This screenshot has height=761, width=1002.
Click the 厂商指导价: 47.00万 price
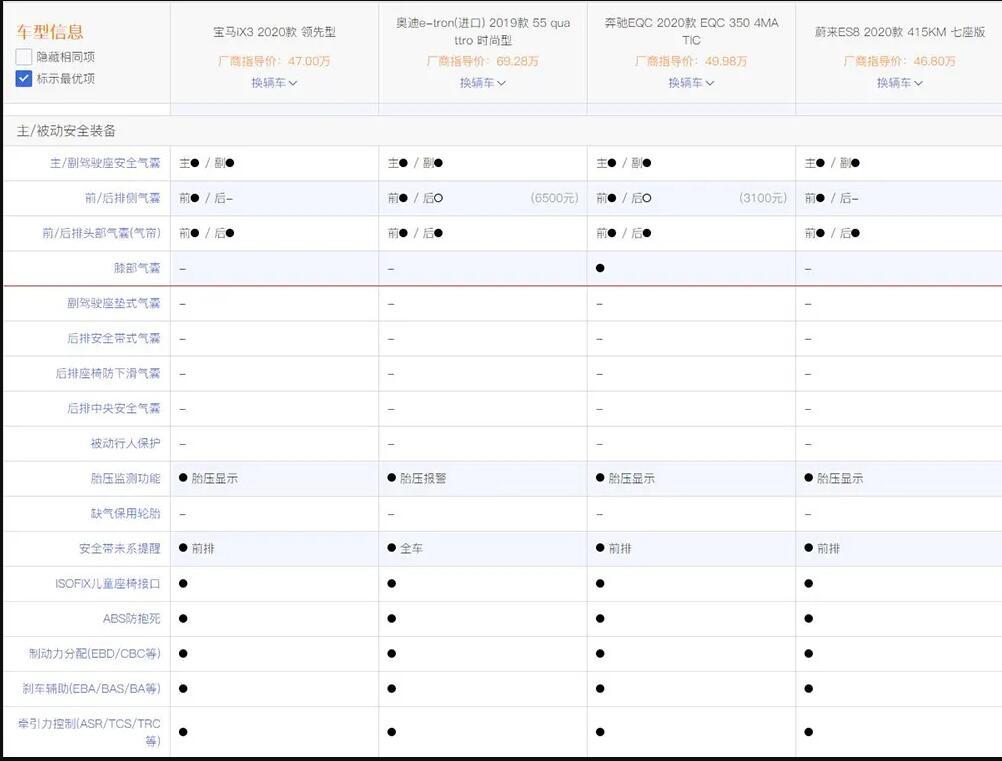click(274, 61)
